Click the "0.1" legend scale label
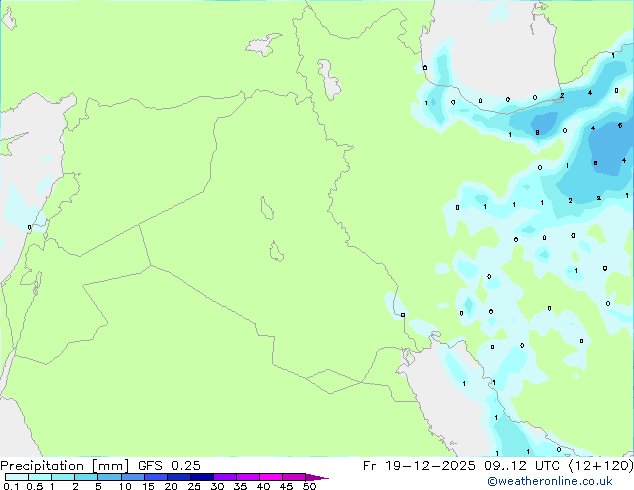The height and width of the screenshot is (490, 634). click(x=11, y=486)
